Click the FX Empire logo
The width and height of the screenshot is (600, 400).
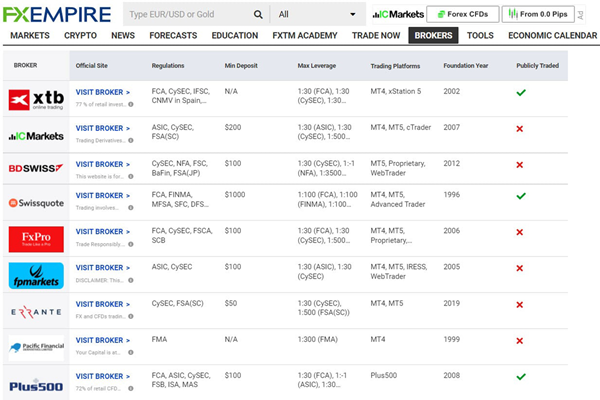click(x=58, y=14)
